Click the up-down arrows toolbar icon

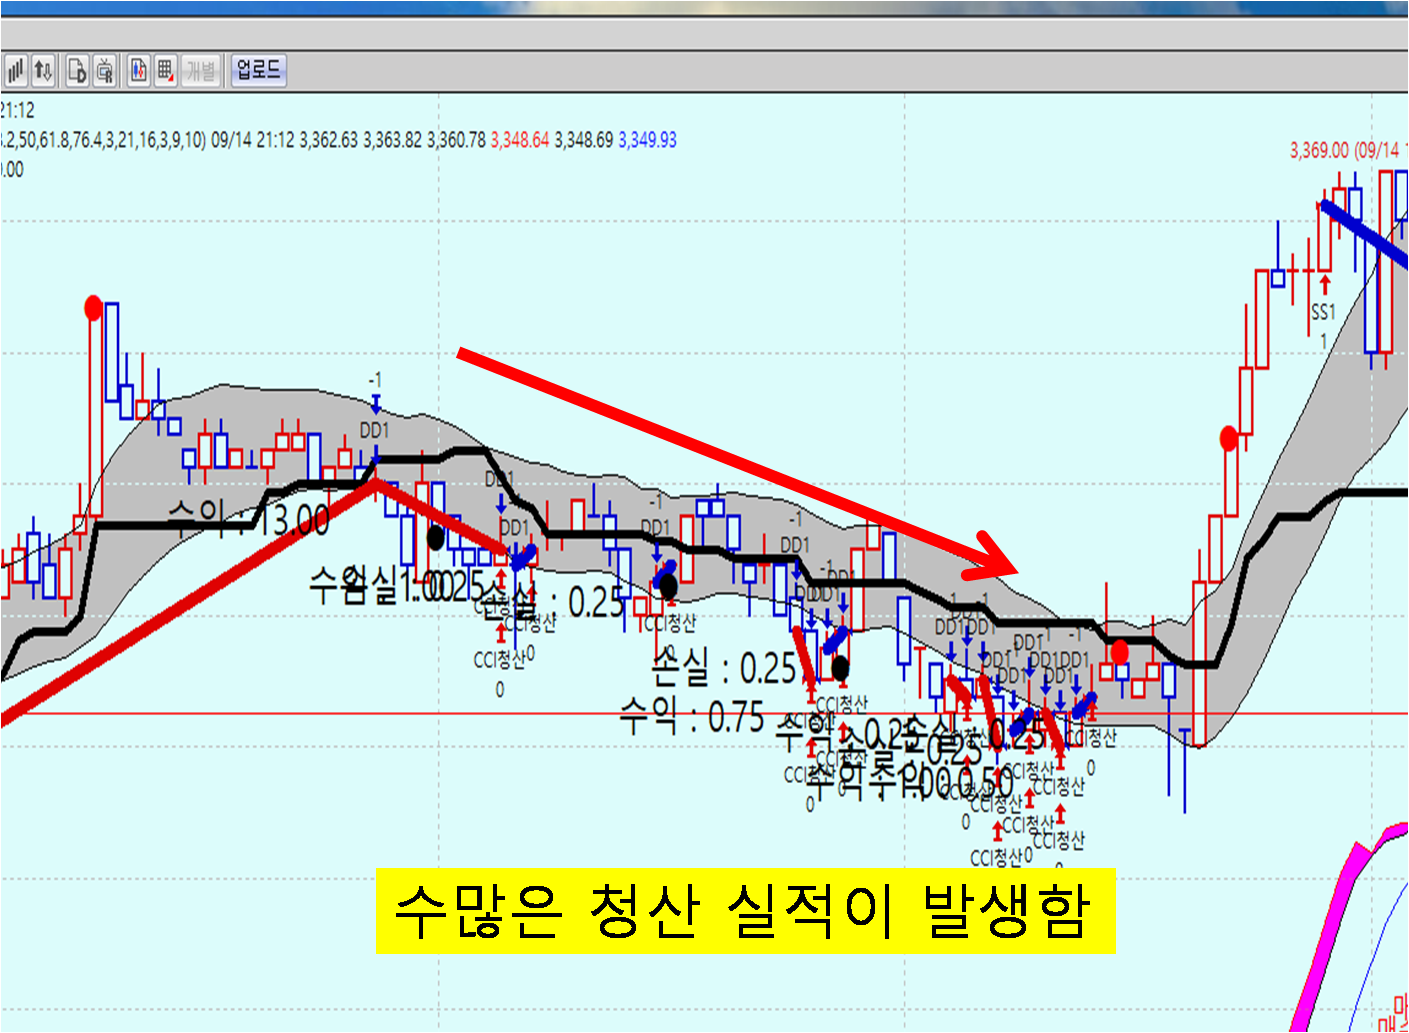tap(43, 71)
